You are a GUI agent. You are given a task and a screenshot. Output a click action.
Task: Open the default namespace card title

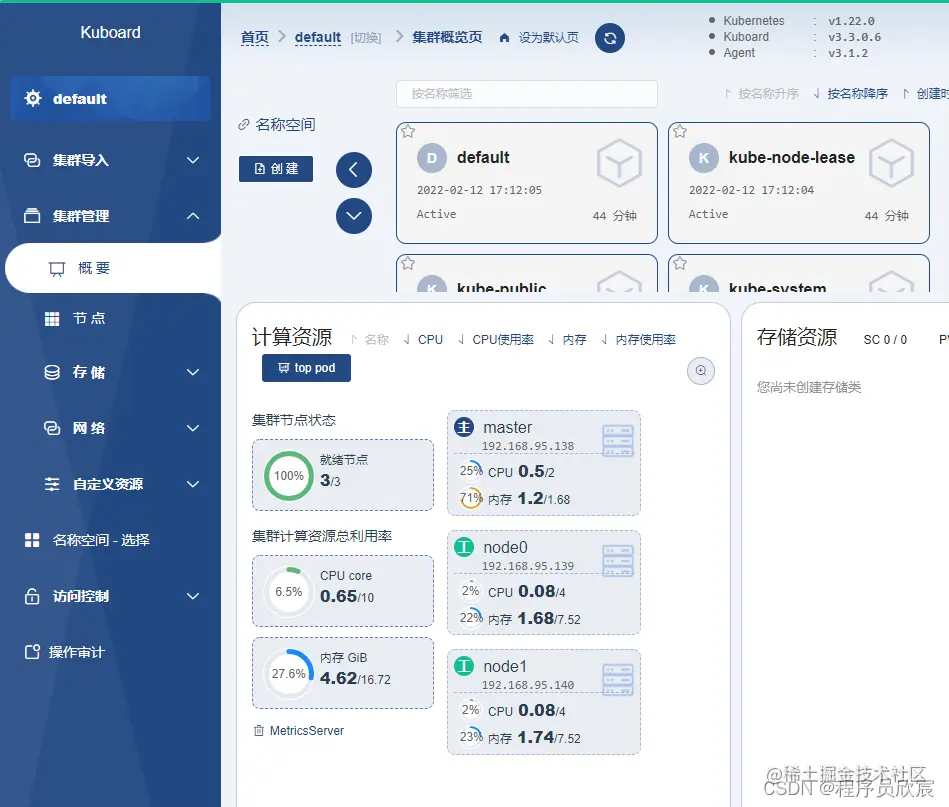coord(483,157)
